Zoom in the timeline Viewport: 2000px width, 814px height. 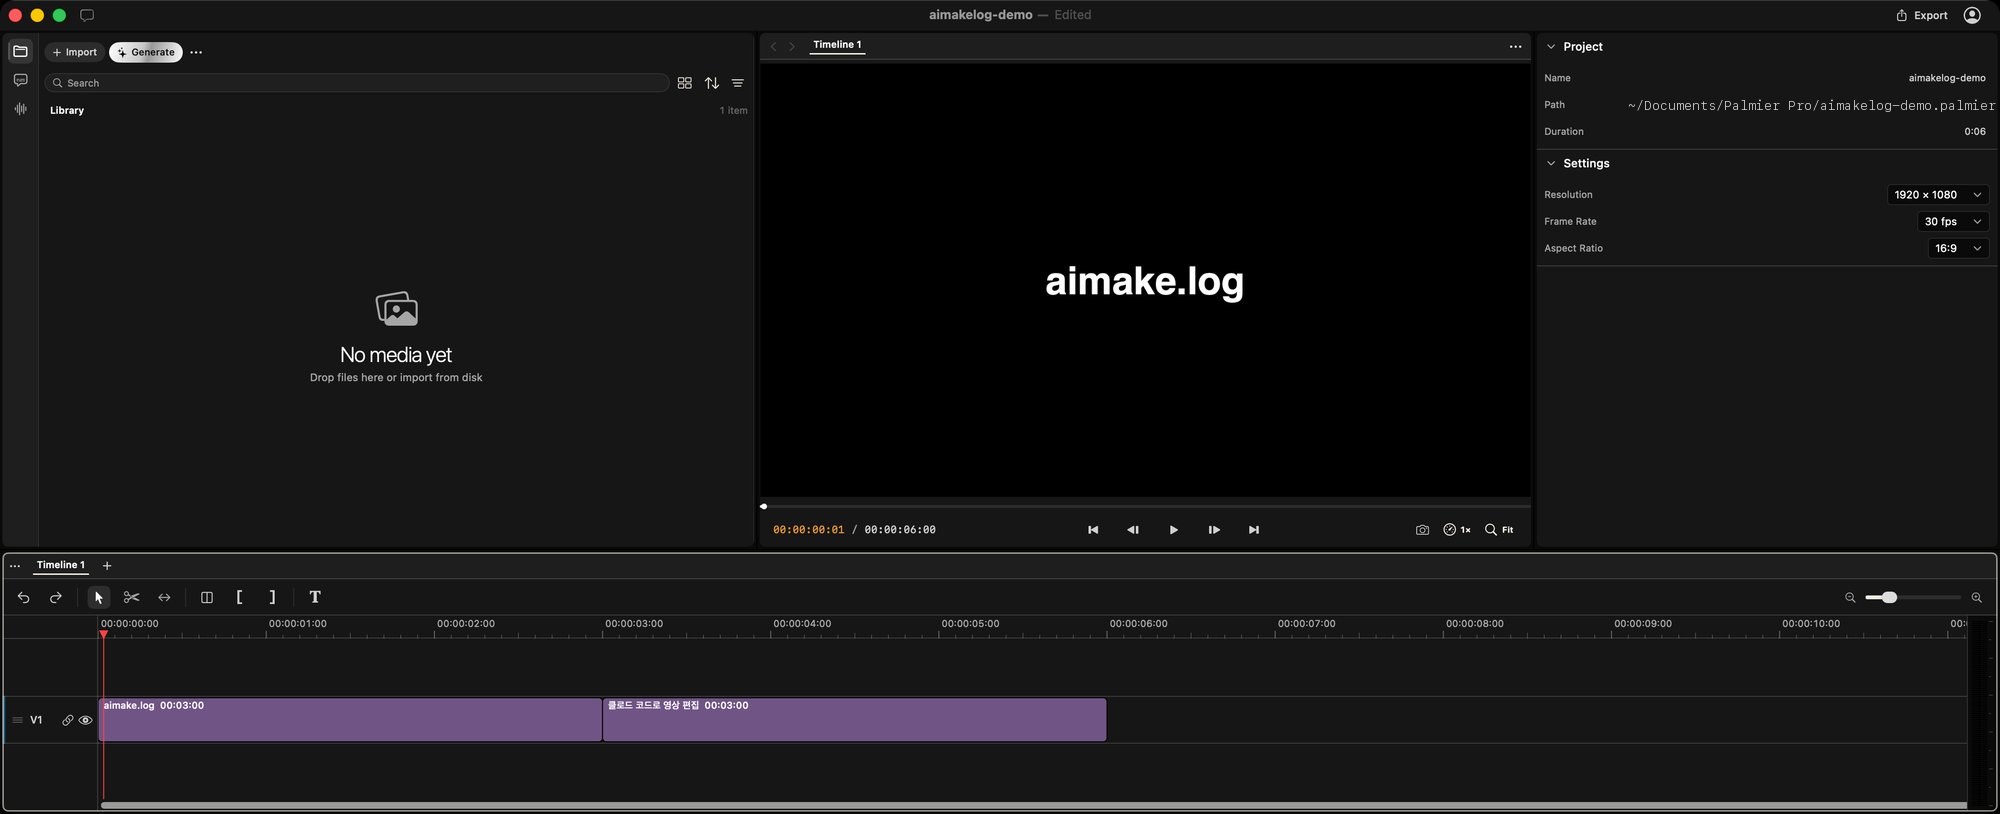1977,597
